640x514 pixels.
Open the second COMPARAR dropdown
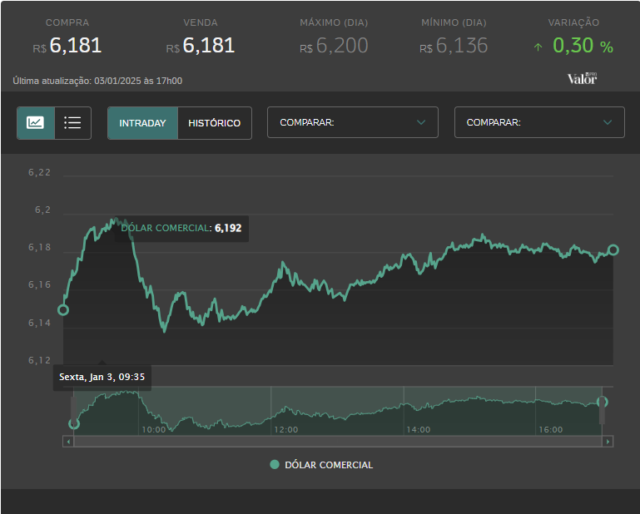pos(539,122)
